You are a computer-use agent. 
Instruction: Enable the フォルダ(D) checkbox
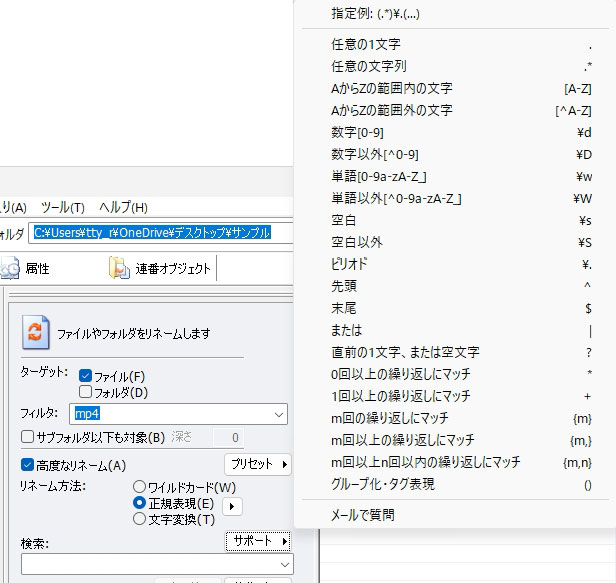[86, 392]
